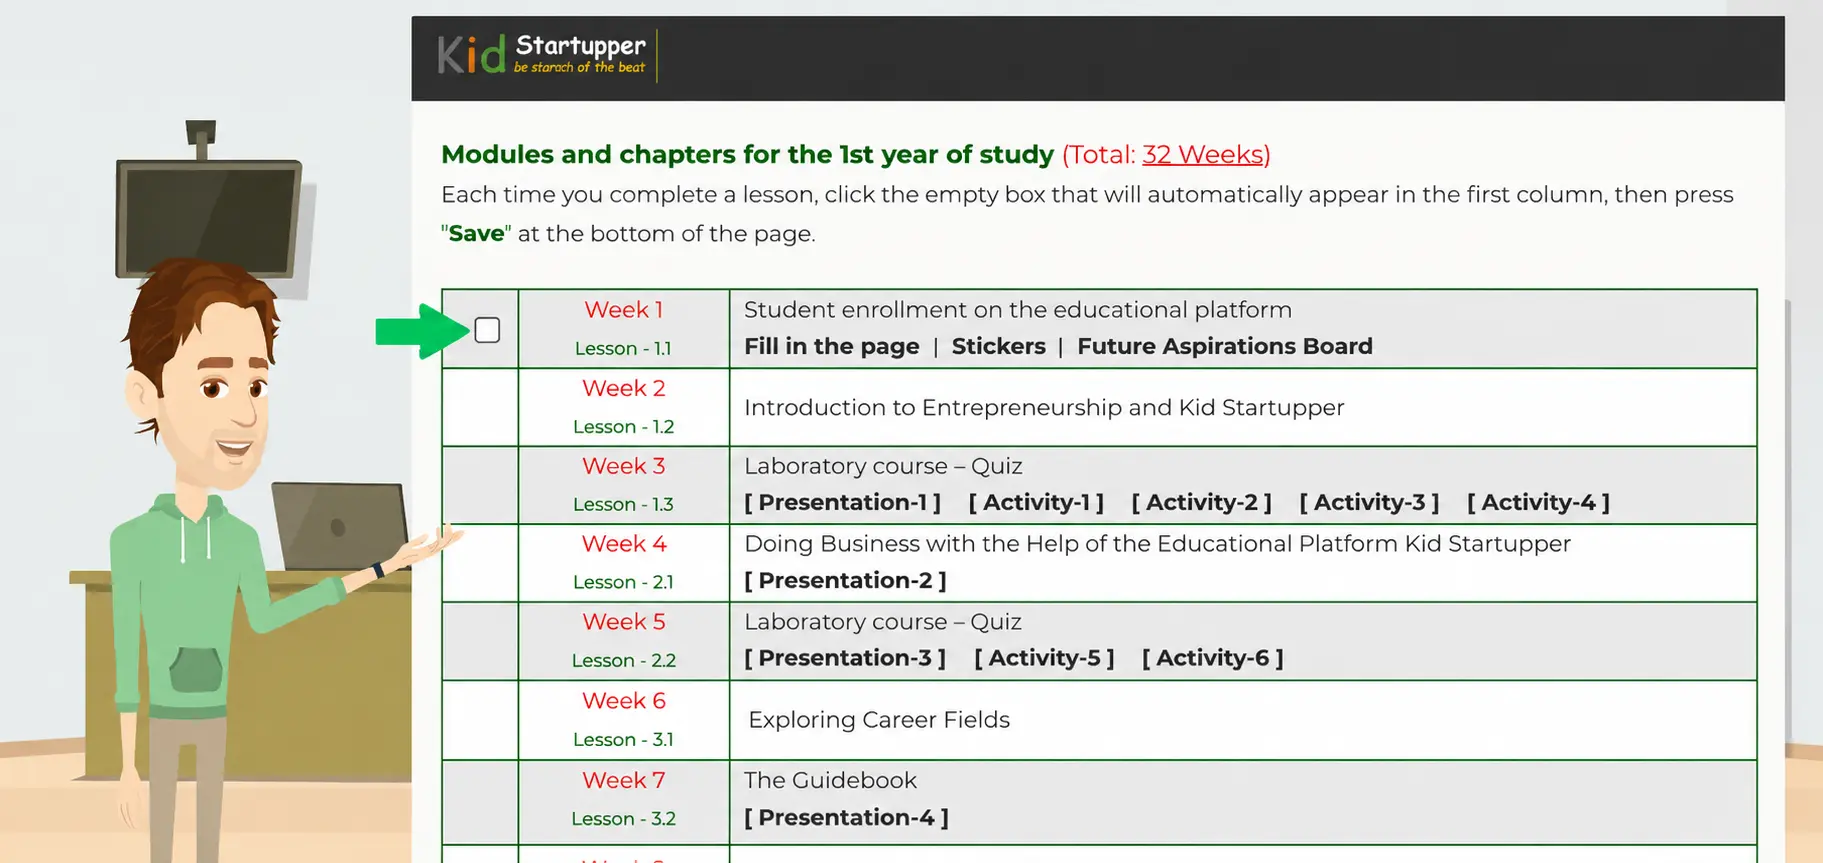This screenshot has width=1823, height=863.
Task: Select the Week 5 label
Action: pos(623,622)
